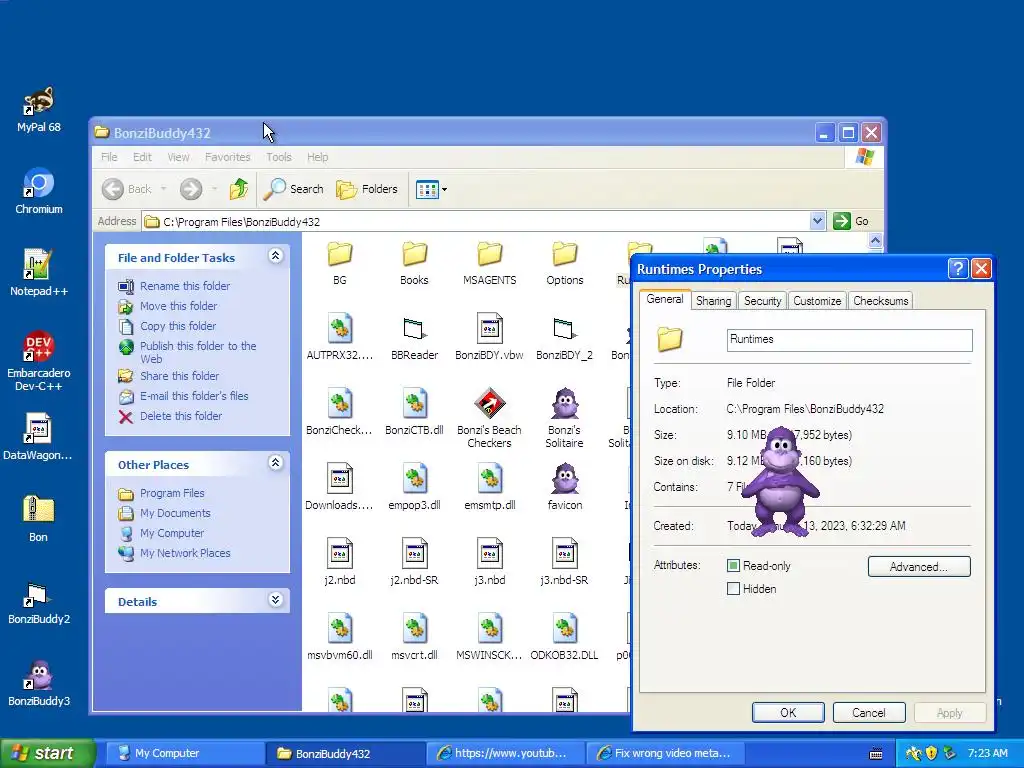This screenshot has height=768, width=1024.
Task: Select the MSAGENTS folder
Action: click(x=489, y=263)
